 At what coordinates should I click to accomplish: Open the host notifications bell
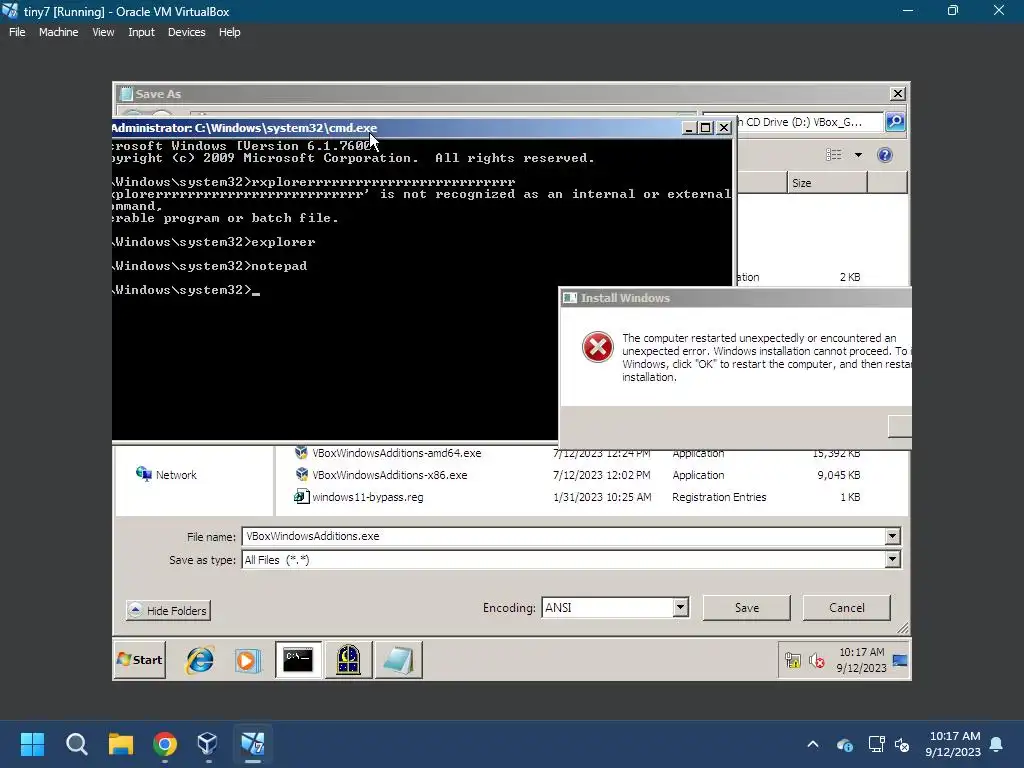click(997, 744)
